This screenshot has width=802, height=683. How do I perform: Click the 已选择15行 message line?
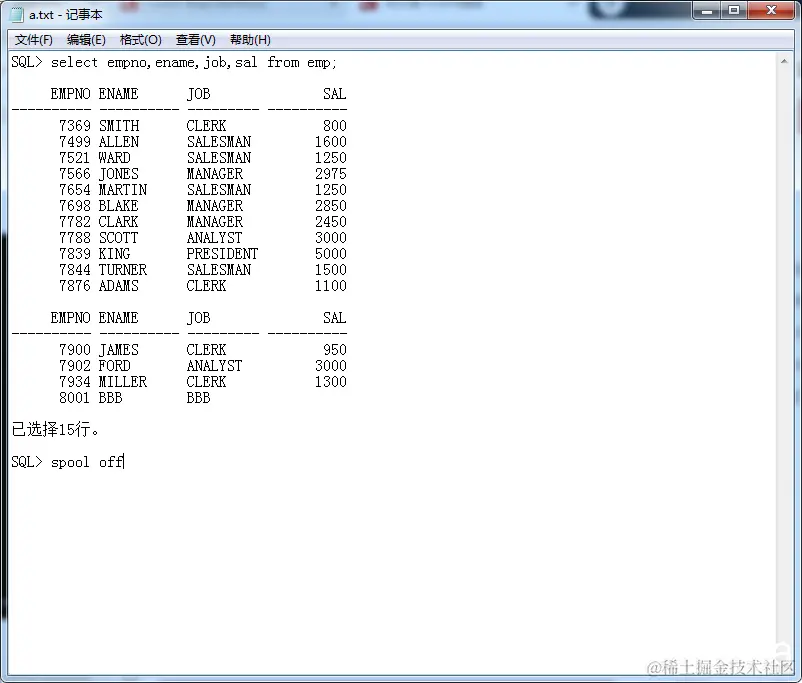tap(55, 429)
